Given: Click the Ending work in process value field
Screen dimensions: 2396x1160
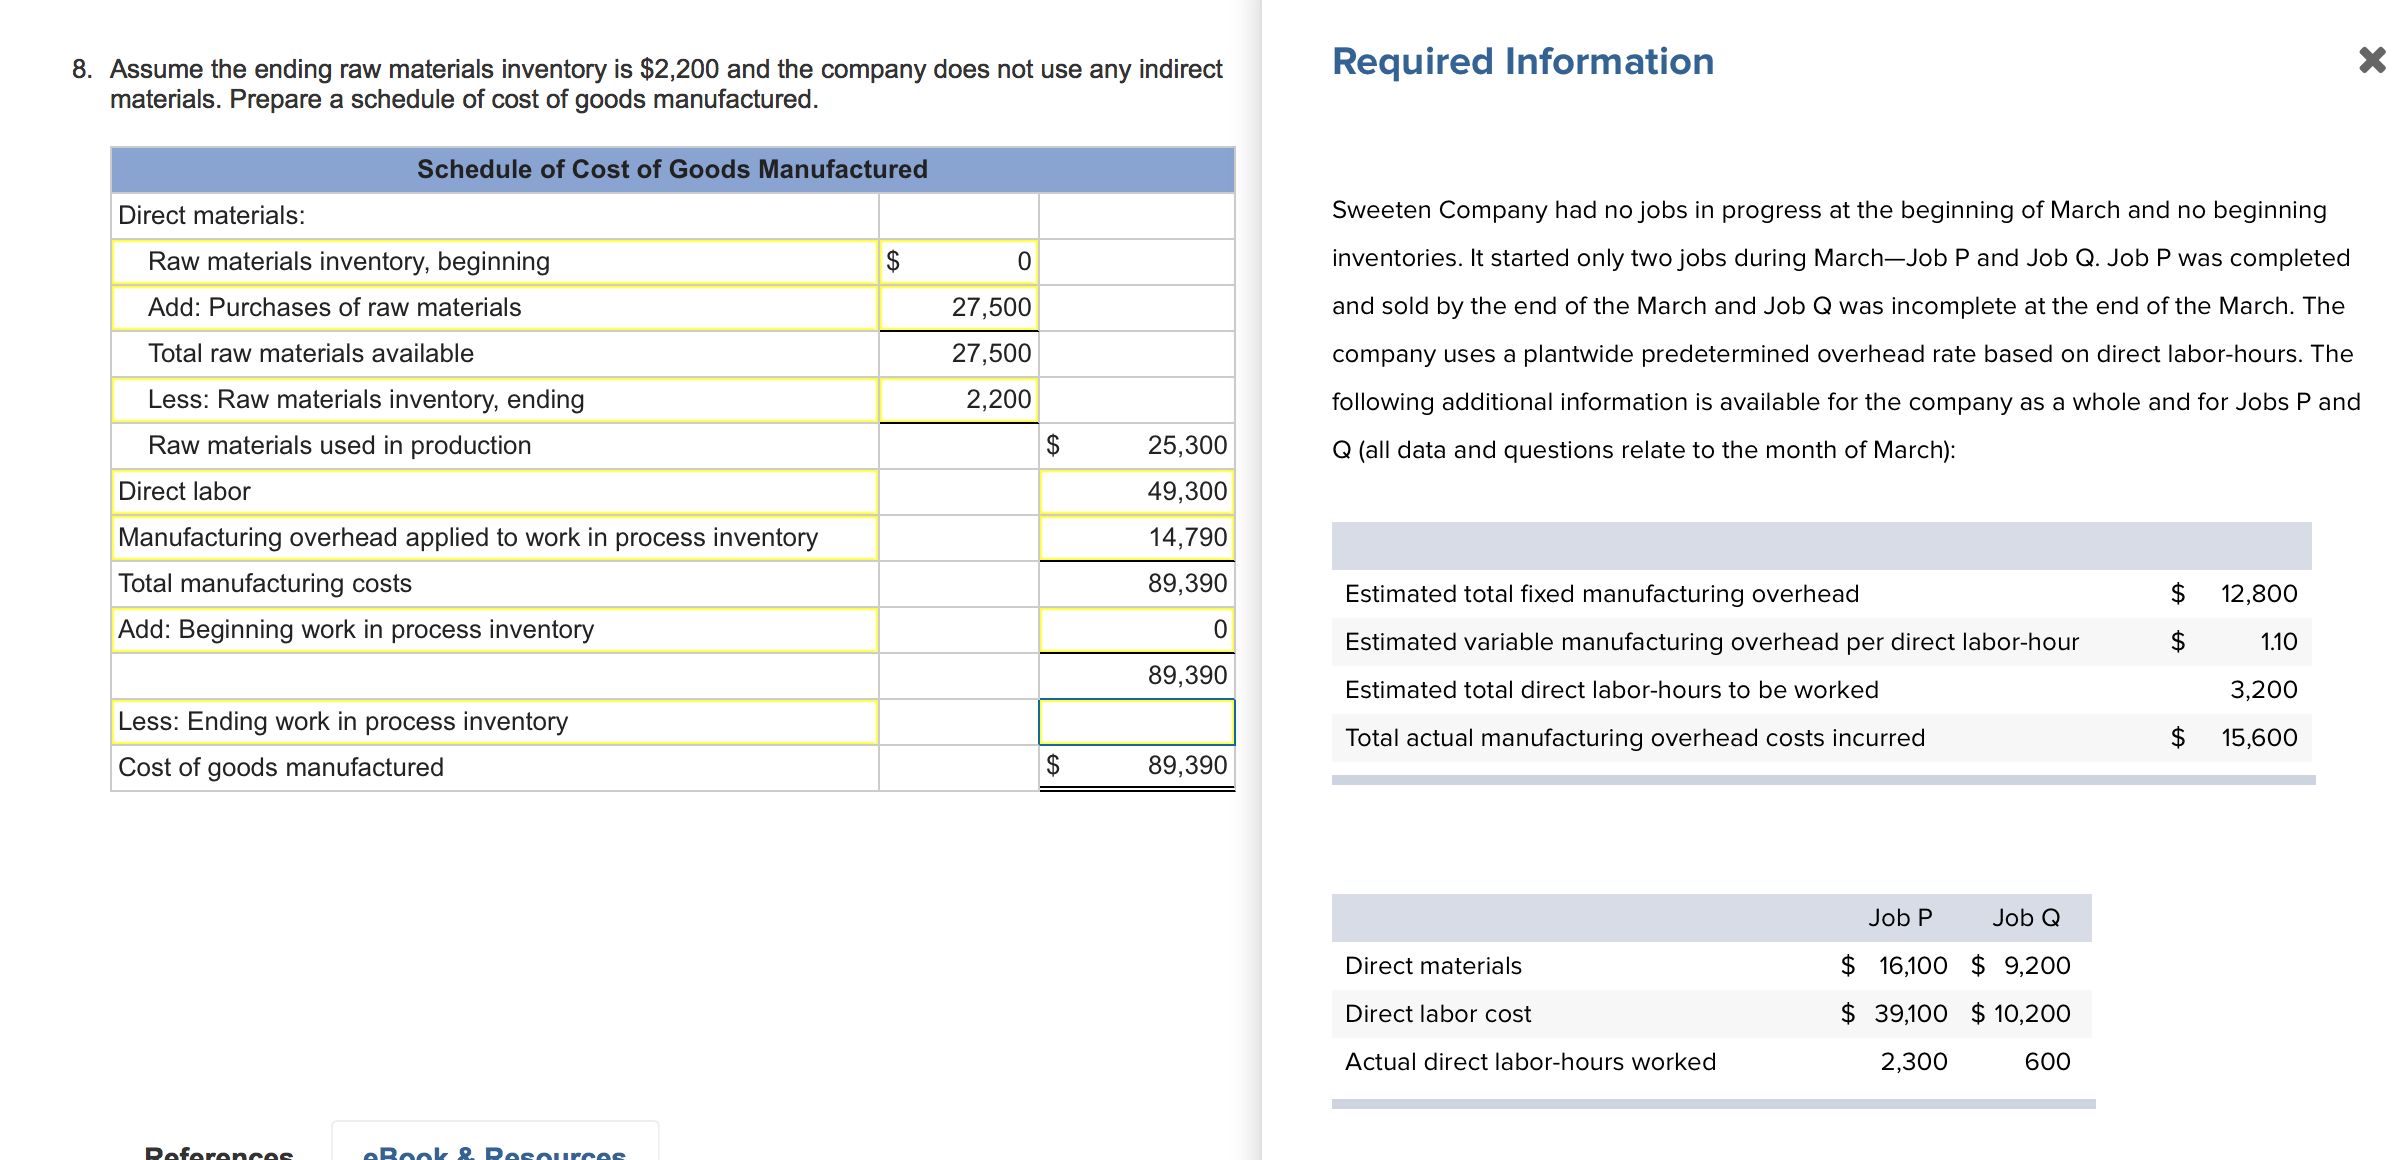Looking at the screenshot, I should (x=1136, y=722).
